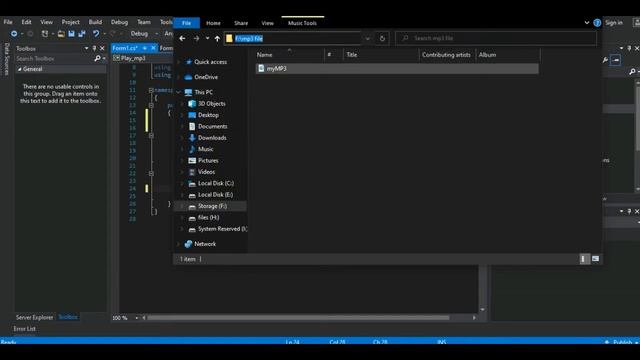This screenshot has width=640, height=360.
Task: Click the Publish status bar button
Action: click(x=621, y=342)
